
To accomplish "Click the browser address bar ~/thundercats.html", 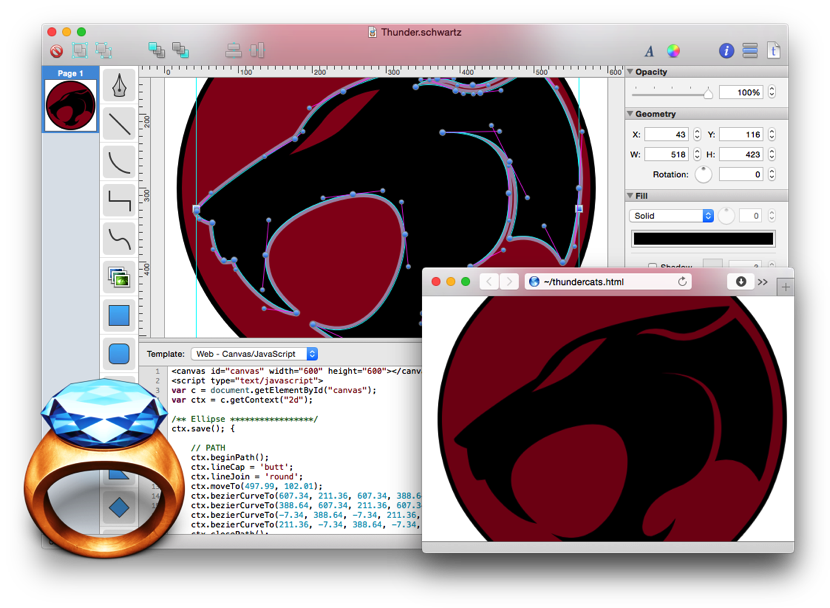I will coord(608,282).
